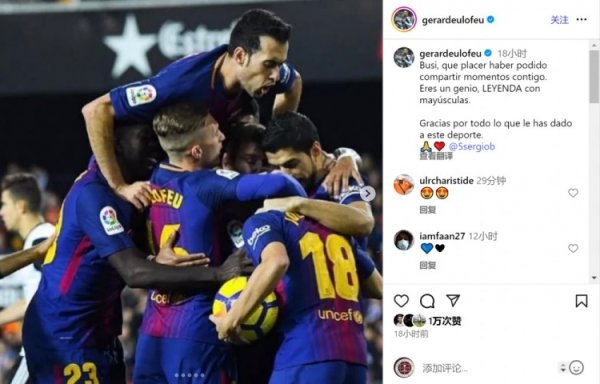Click the 添加评论 comment input field
Image resolution: width=600 pixels, height=384 pixels.
[x=489, y=368]
